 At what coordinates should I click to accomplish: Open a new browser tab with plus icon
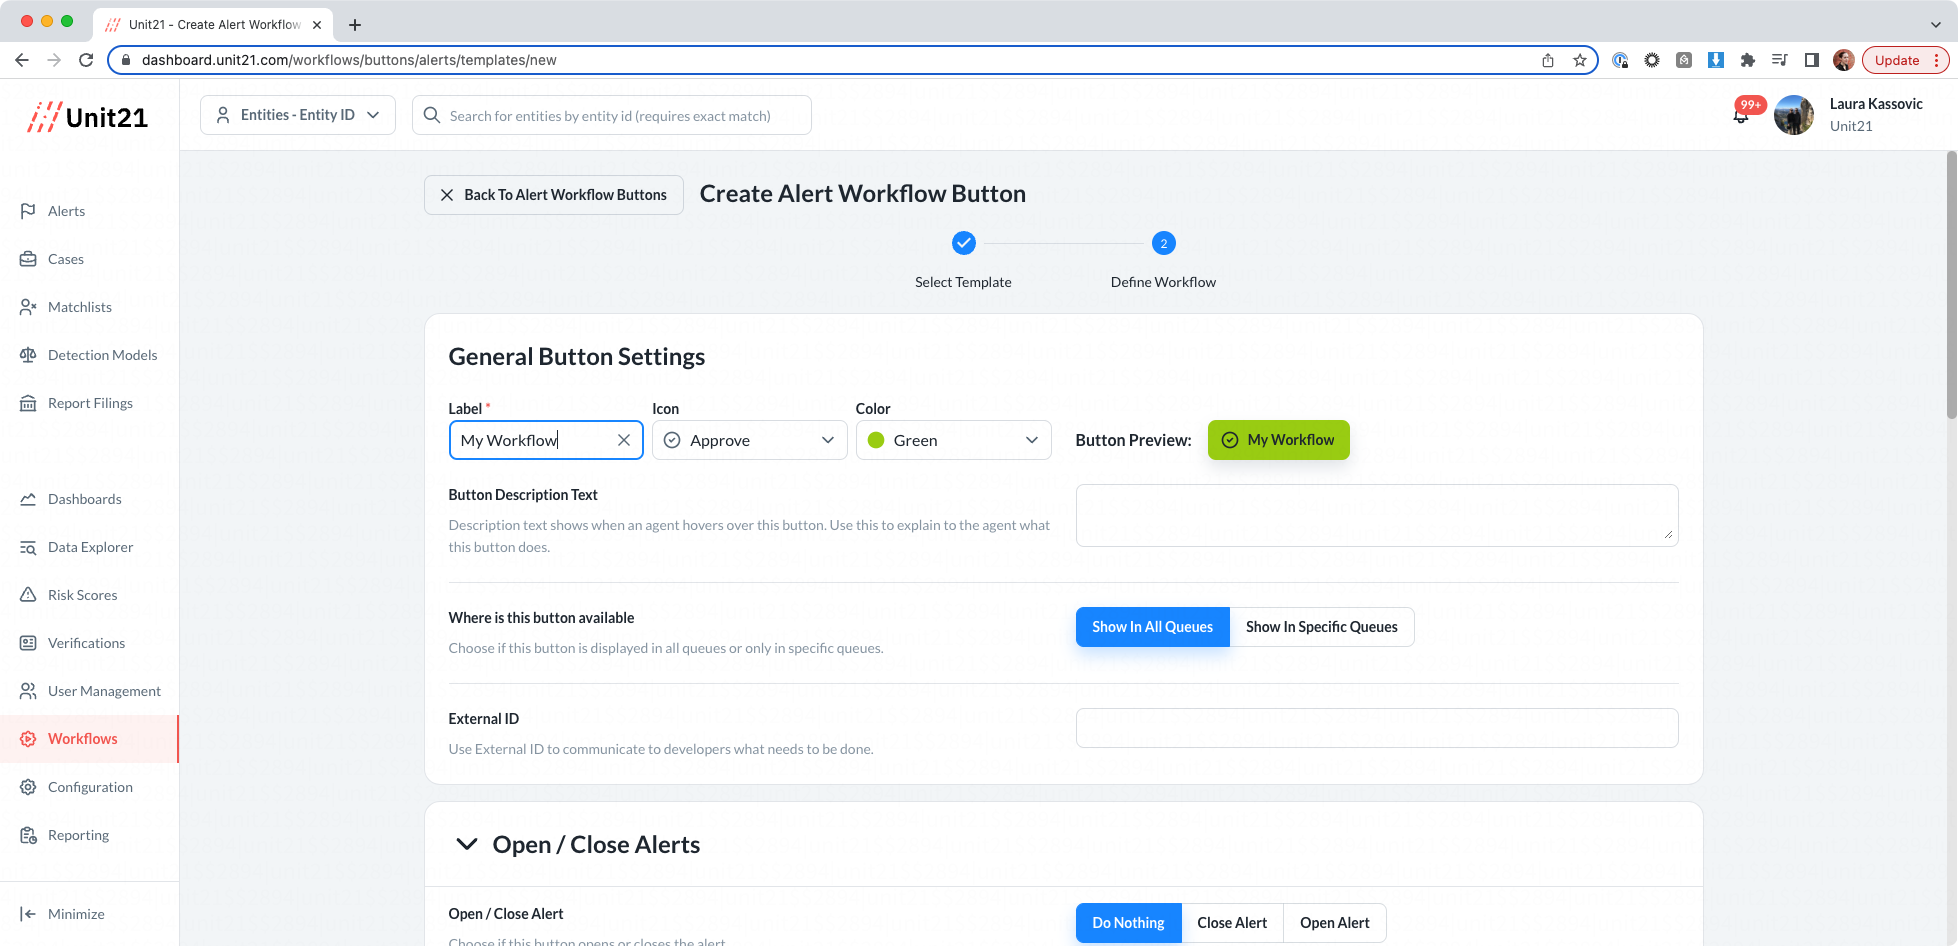pos(355,25)
